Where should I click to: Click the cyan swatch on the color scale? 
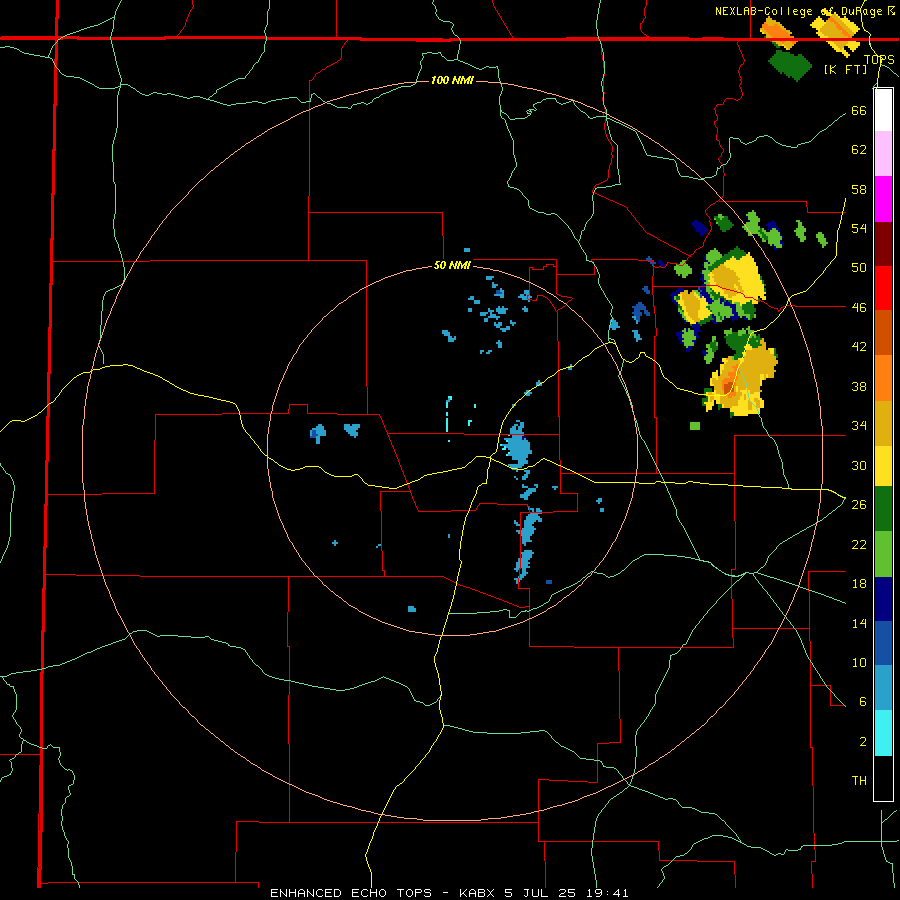(883, 733)
